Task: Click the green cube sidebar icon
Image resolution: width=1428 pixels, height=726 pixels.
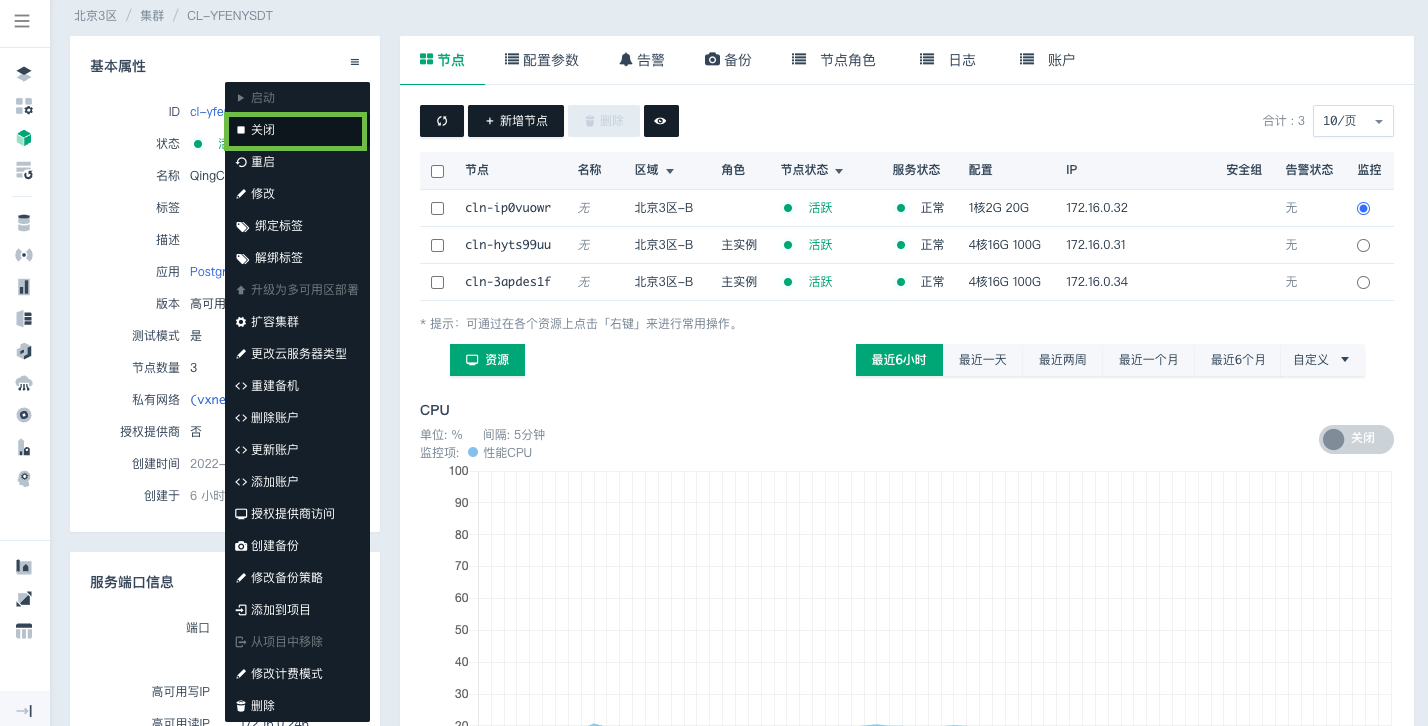Action: [x=24, y=138]
